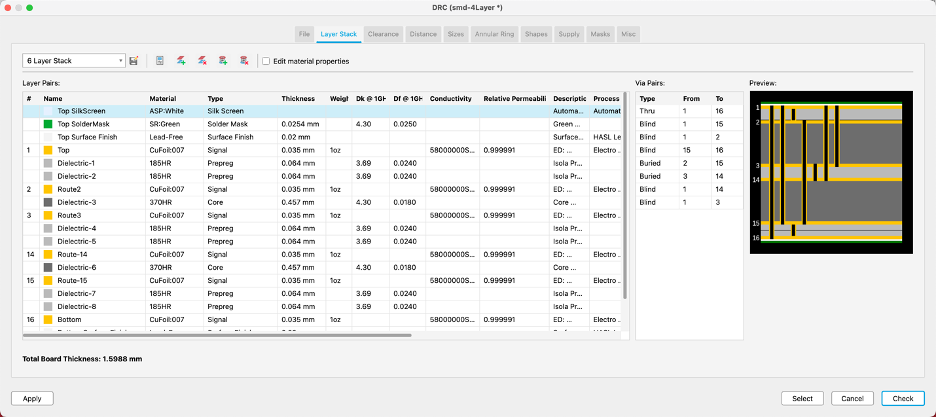The image size is (936, 418).
Task: Click the Apply button
Action: point(32,398)
